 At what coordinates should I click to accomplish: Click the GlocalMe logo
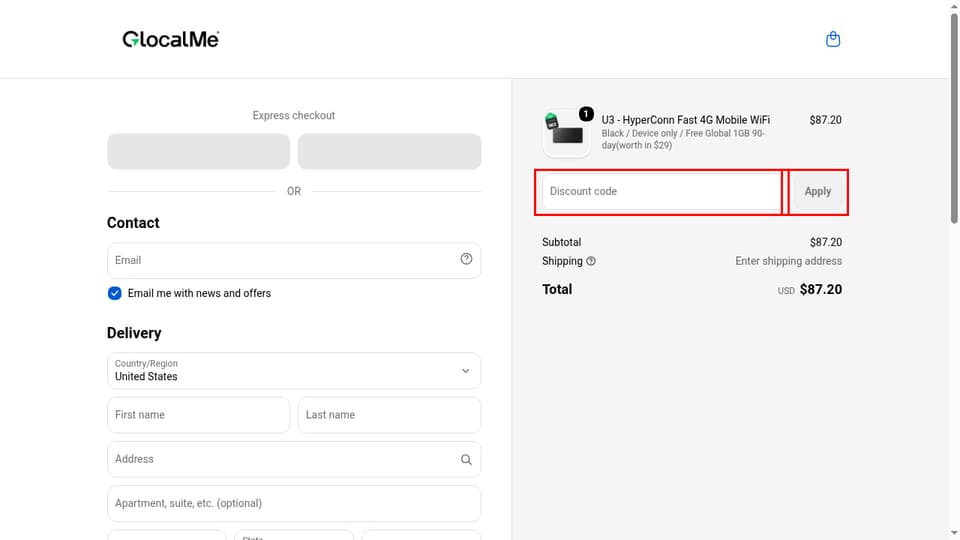pos(171,39)
